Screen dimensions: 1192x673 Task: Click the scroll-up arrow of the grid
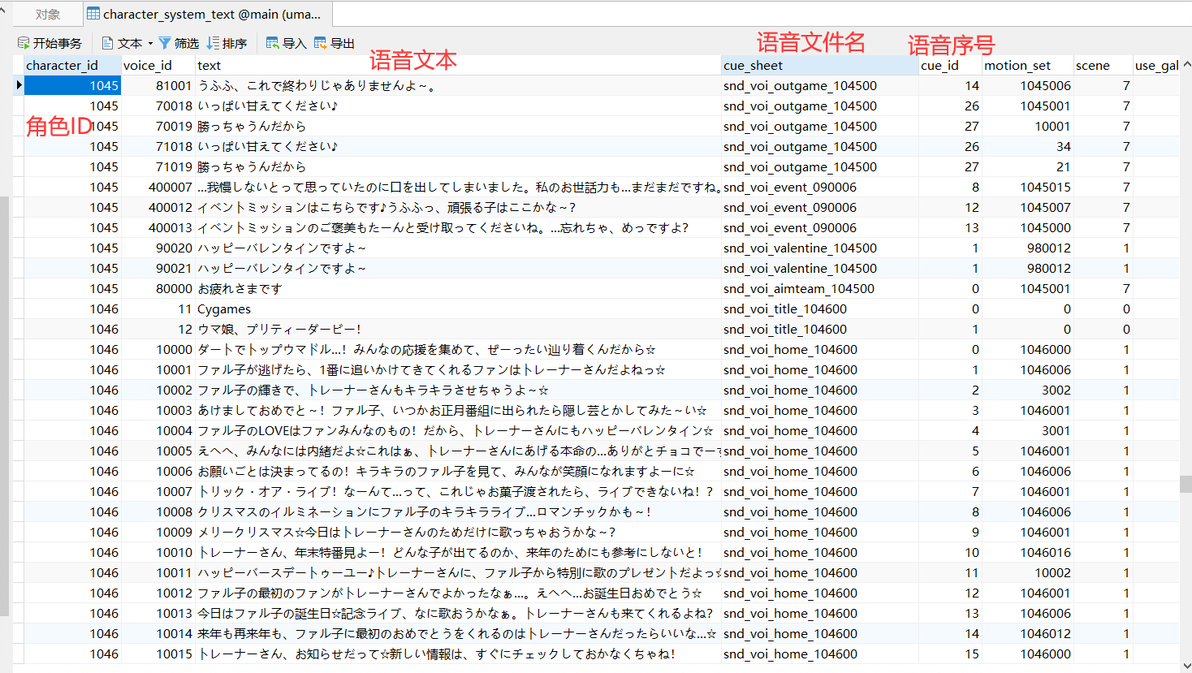click(1186, 65)
